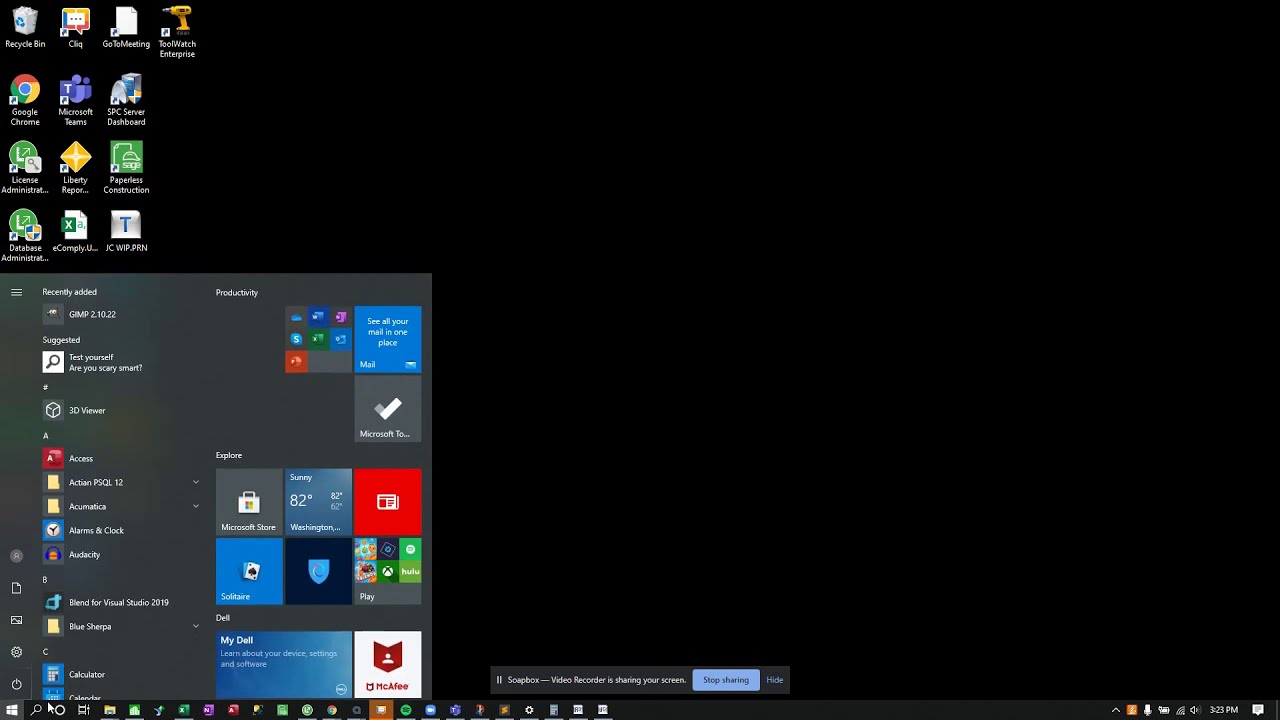
Task: Open the Office apps folder tile
Action: click(318, 339)
